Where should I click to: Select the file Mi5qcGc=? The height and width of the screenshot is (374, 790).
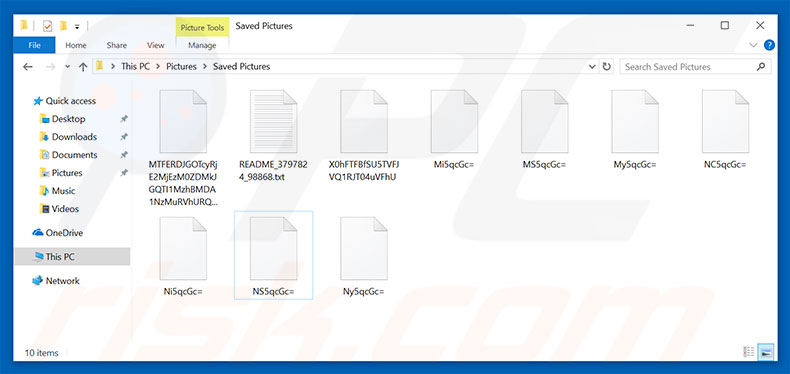click(454, 130)
